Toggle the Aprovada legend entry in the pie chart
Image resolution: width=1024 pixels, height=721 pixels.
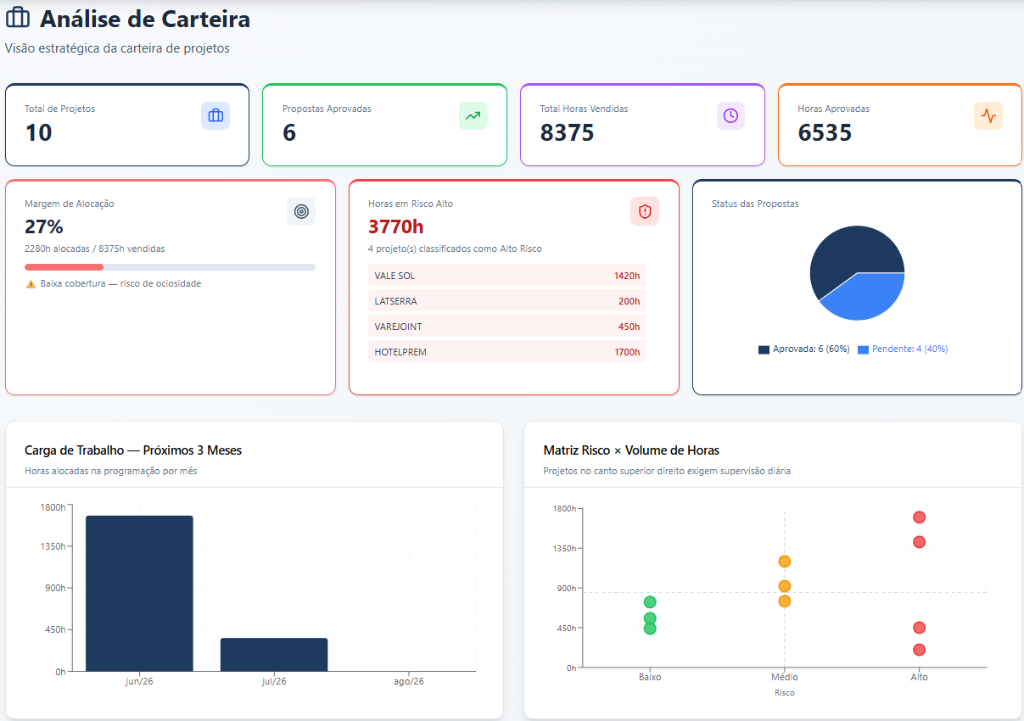coord(804,349)
